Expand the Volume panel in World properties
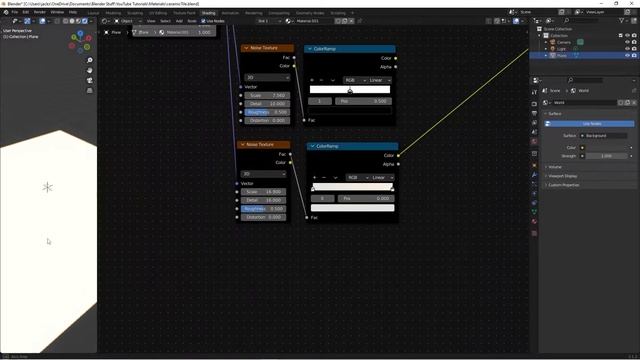 pos(554,167)
